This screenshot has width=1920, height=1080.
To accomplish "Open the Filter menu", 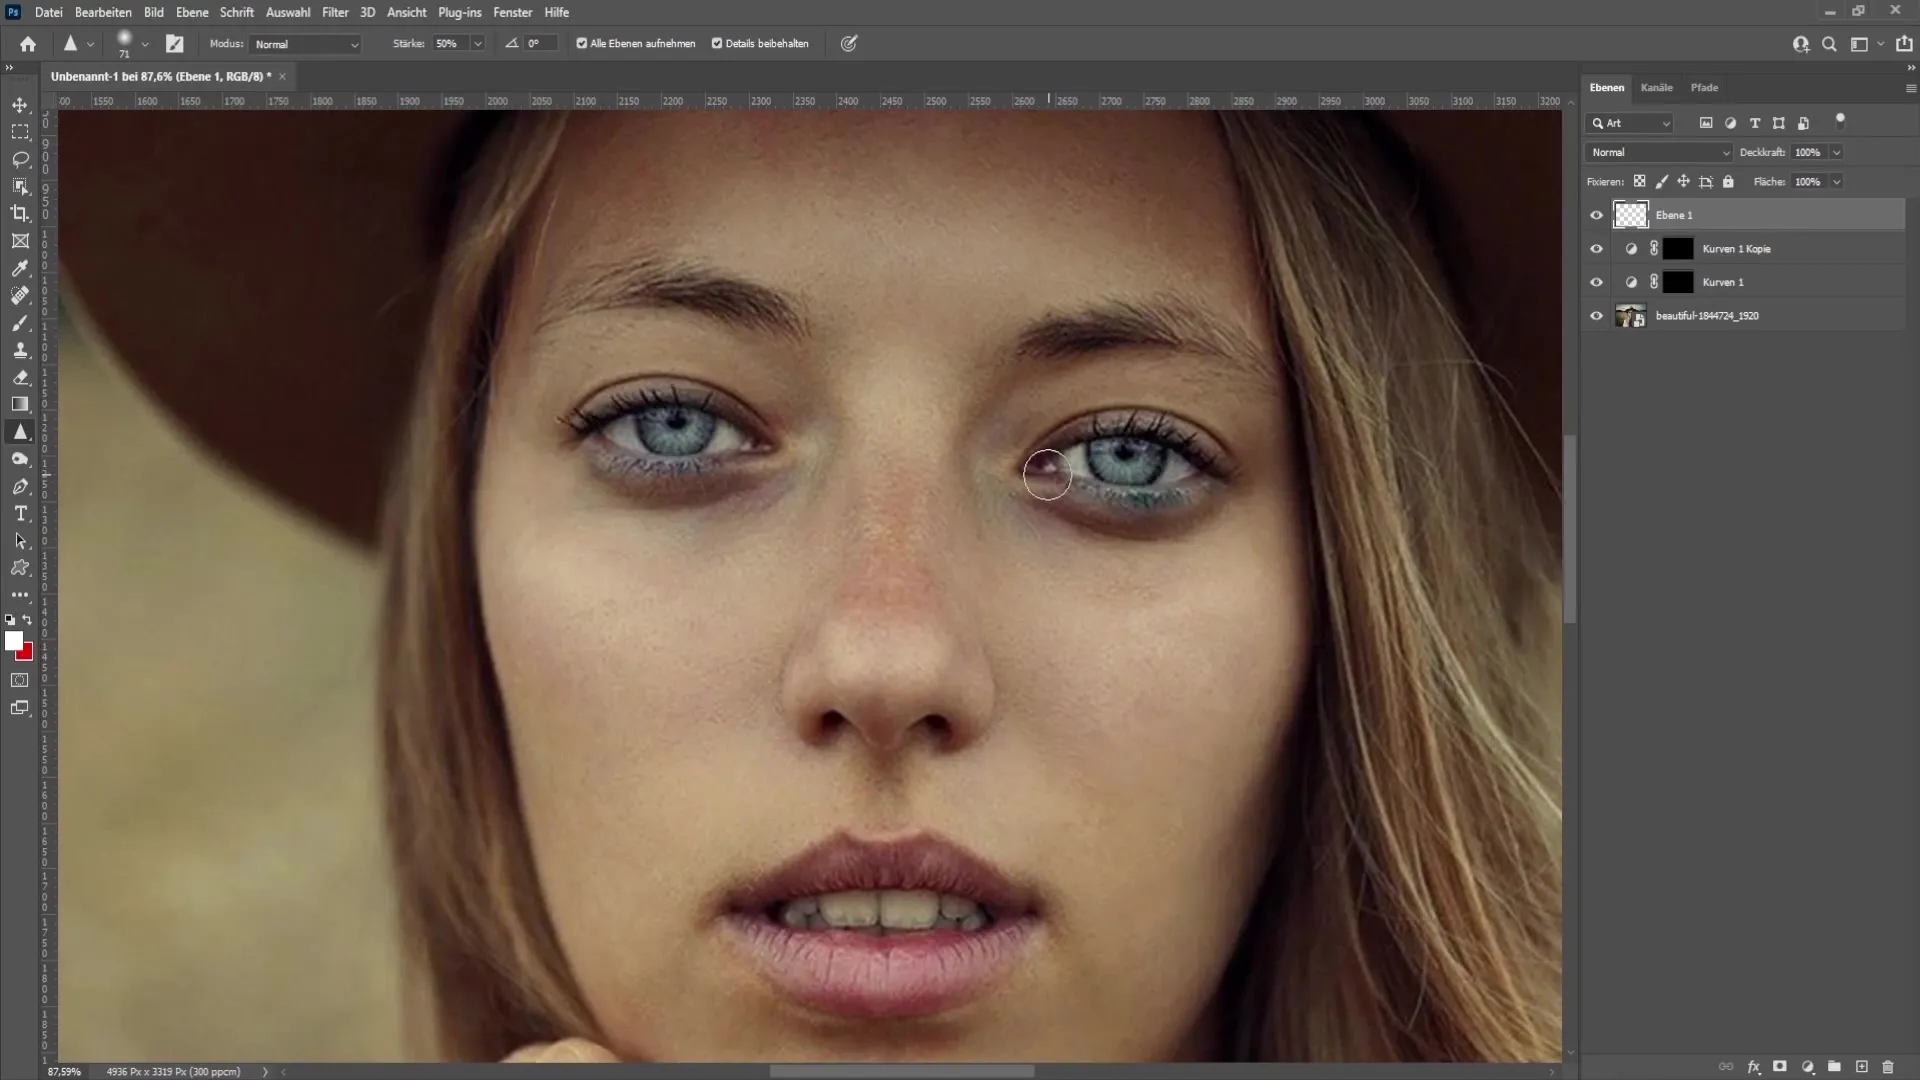I will 334,12.
